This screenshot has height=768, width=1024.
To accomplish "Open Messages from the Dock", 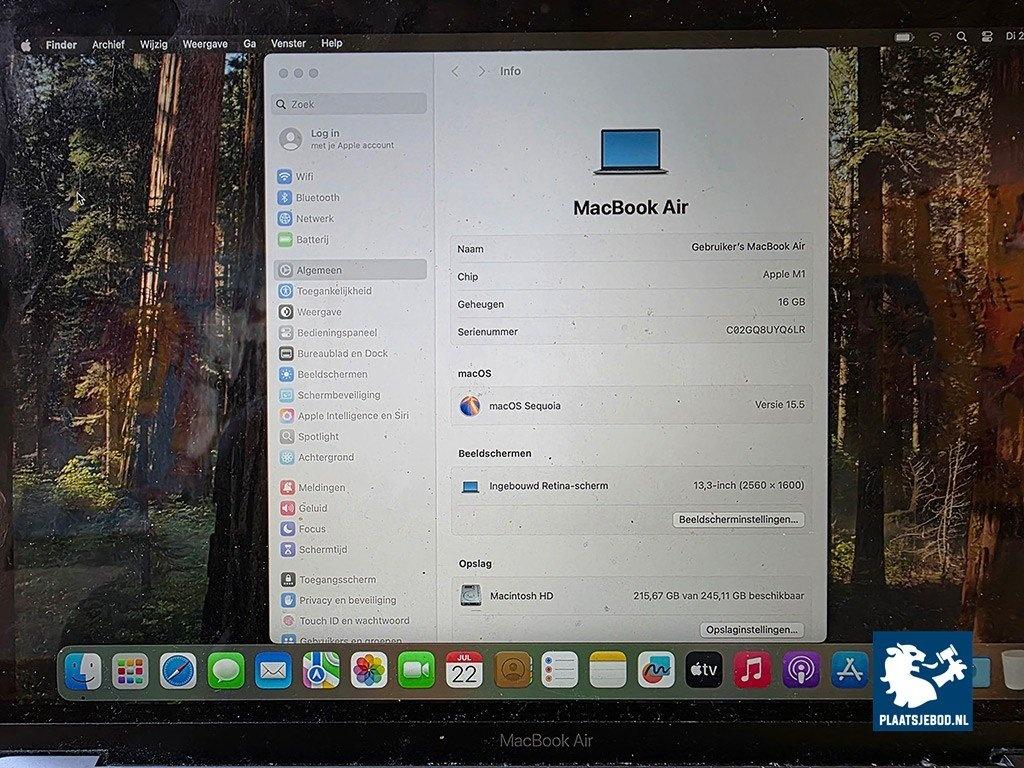I will [x=226, y=671].
